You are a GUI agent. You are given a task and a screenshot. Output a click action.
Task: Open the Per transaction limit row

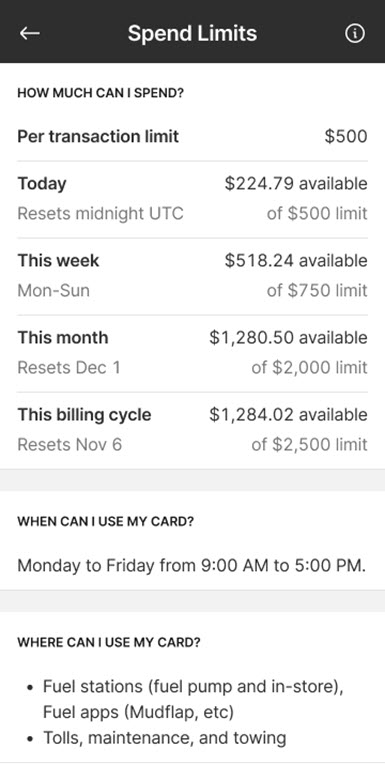point(192,136)
